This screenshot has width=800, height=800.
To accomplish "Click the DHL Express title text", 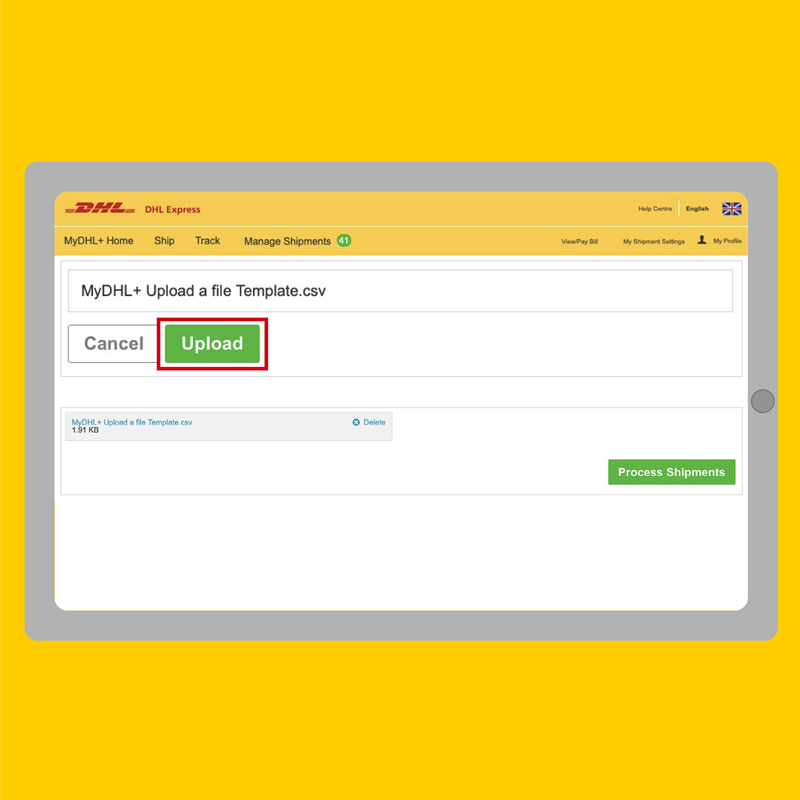I will click(x=172, y=210).
